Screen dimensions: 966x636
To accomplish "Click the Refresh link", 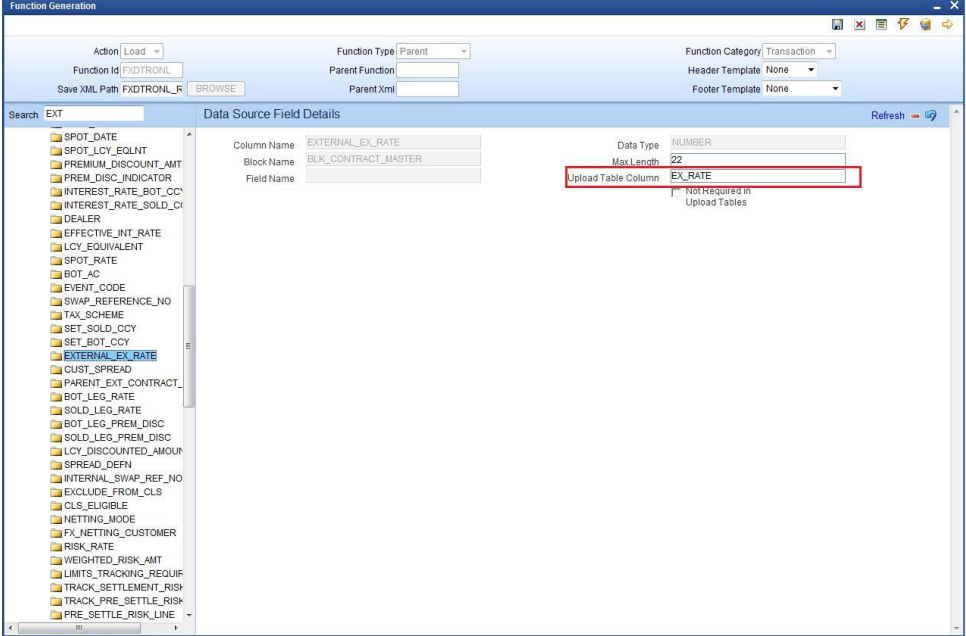I will (x=887, y=116).
